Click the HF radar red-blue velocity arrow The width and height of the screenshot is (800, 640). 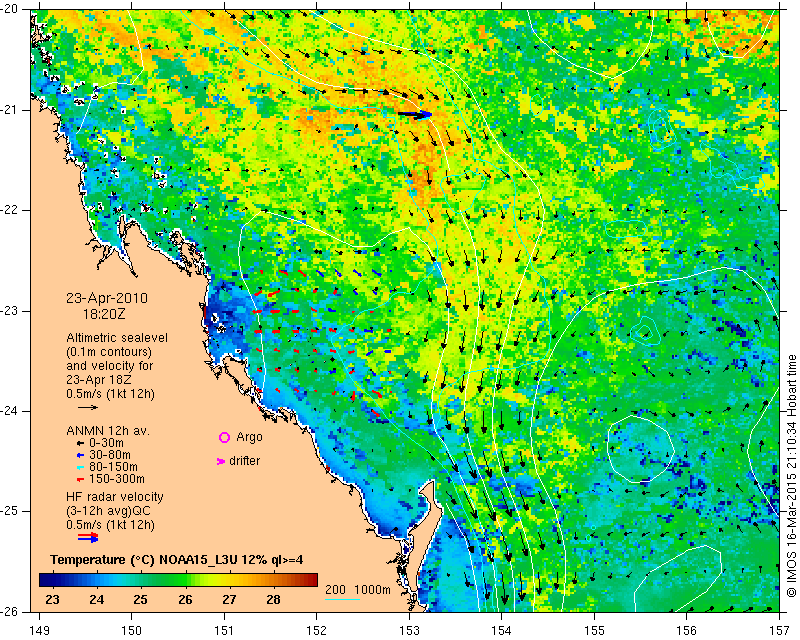pos(88,537)
